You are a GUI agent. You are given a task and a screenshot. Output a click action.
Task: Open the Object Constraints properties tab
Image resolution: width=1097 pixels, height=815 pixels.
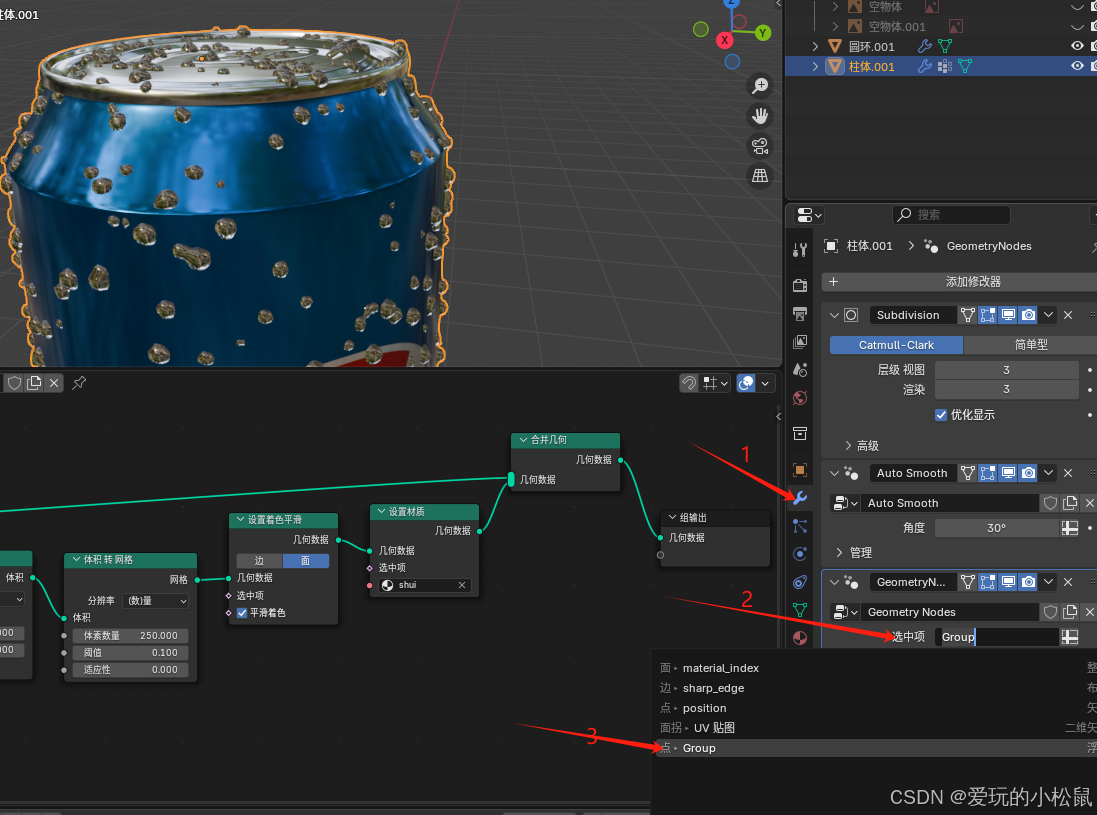(800, 582)
